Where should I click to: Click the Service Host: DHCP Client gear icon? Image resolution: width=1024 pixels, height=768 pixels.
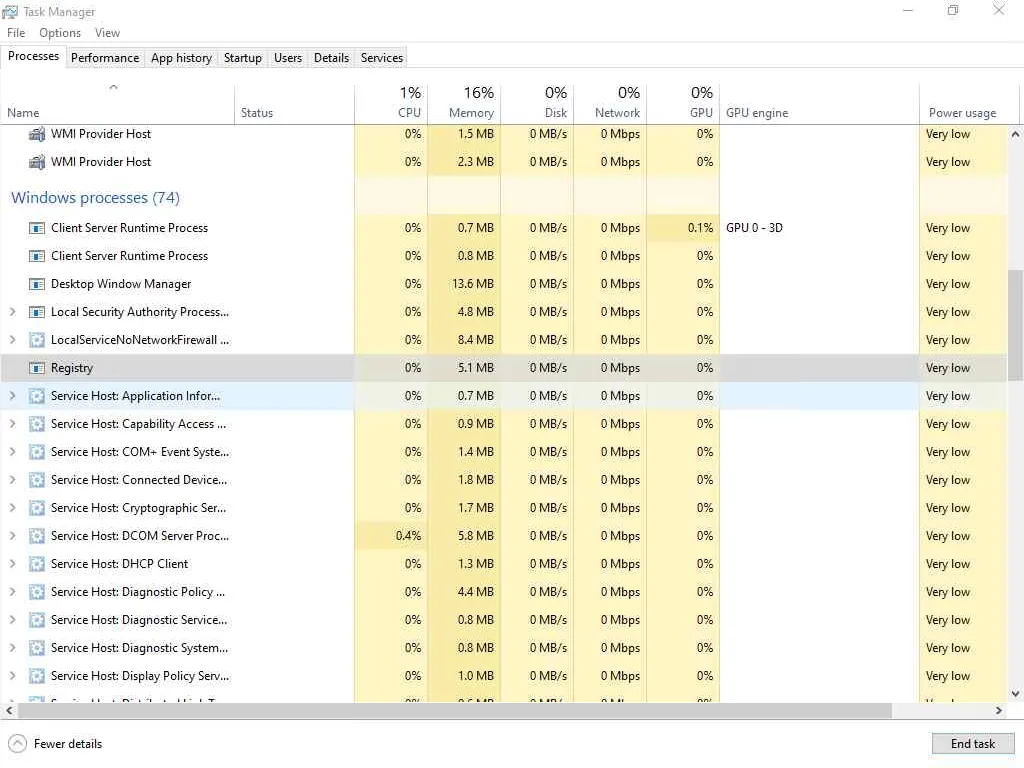[37, 564]
